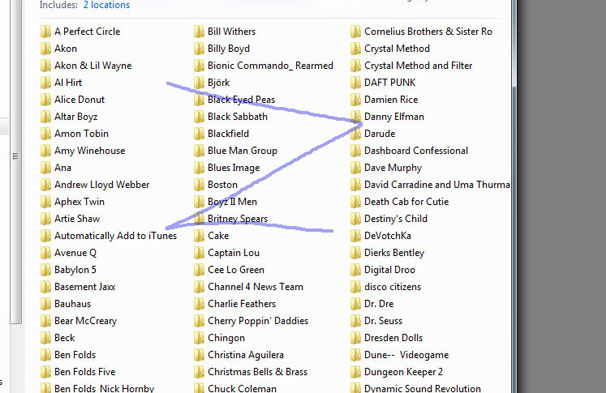Select the Britney Spears folder name
This screenshot has height=393, width=606.
coord(237,219)
